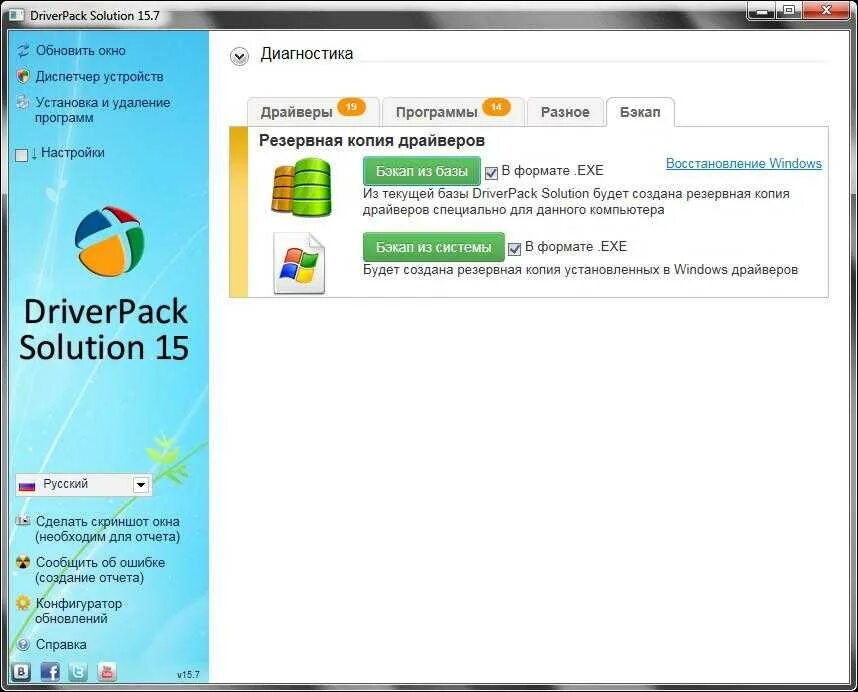The height and width of the screenshot is (692, 858).
Task: Click the title bar app icon
Action: click(x=18, y=16)
